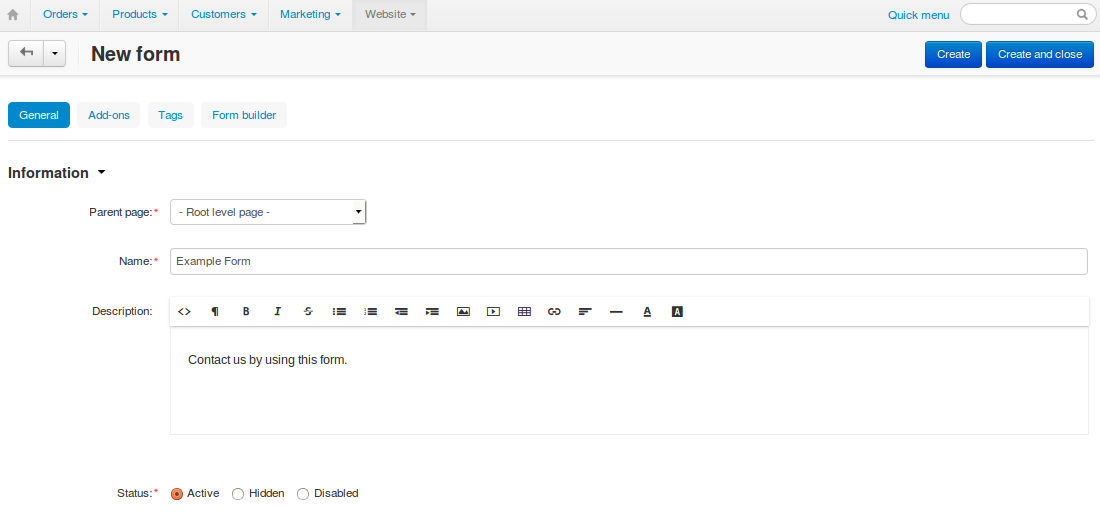Insert a hyperlink in description
1100x520 pixels.
click(x=554, y=312)
